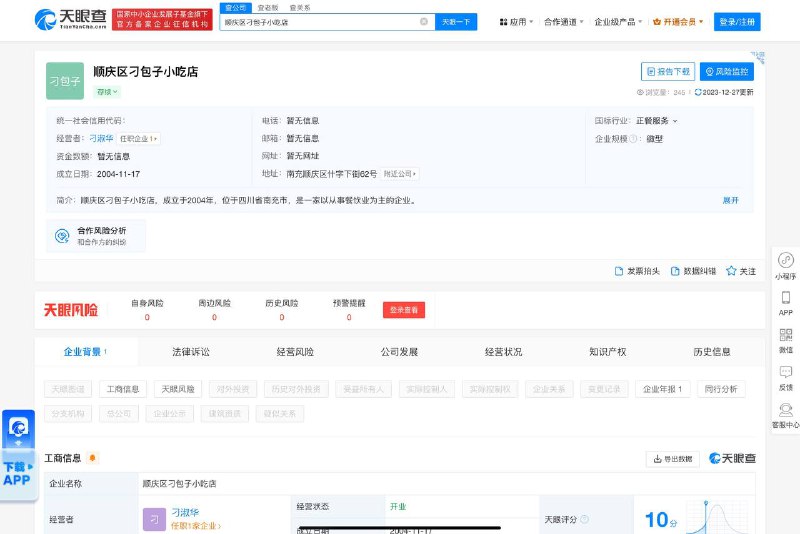Click the refresh icon beside 2023-12-27更新

697,92
